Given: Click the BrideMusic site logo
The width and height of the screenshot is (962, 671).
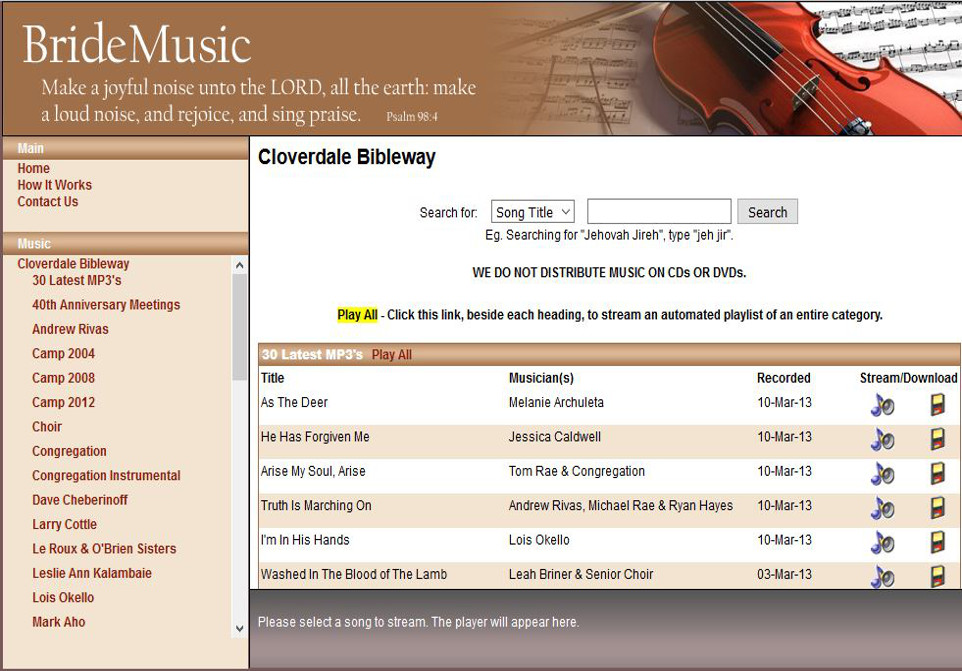Looking at the screenshot, I should point(136,44).
